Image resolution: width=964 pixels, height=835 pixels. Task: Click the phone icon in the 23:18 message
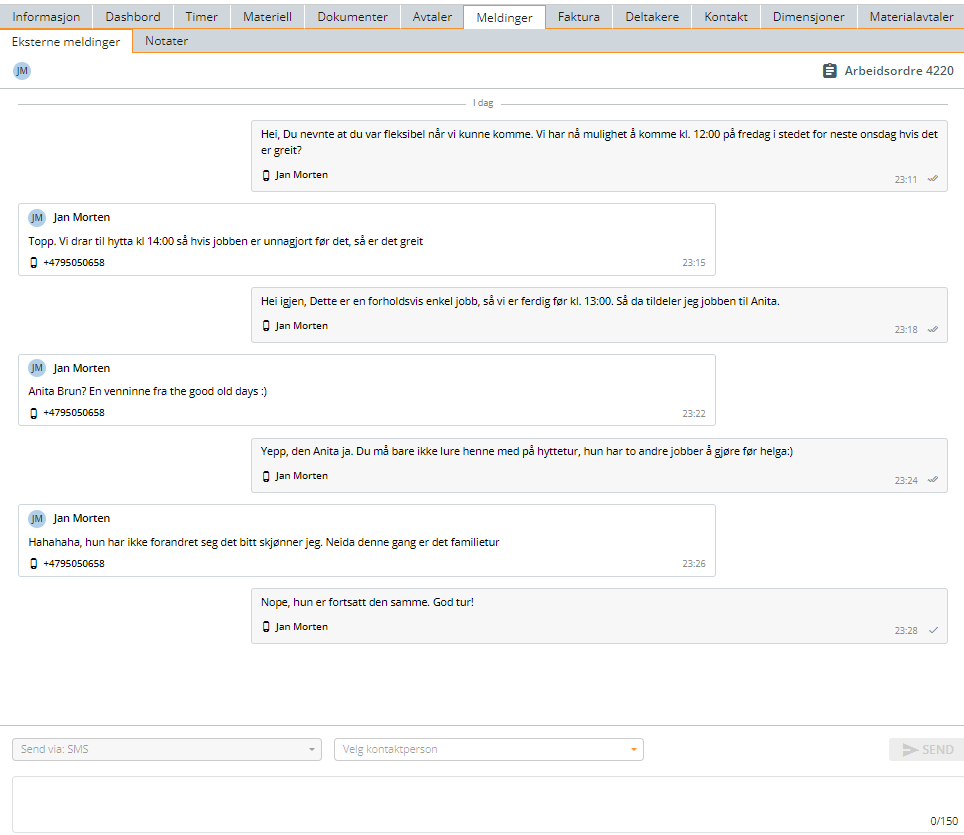266,326
